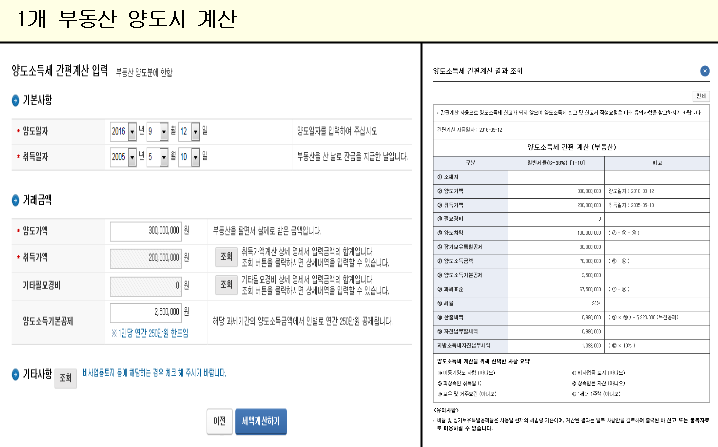Click the ⑪ 산출세액 row in result table
Screen dimensions: 718x447
point(571,317)
